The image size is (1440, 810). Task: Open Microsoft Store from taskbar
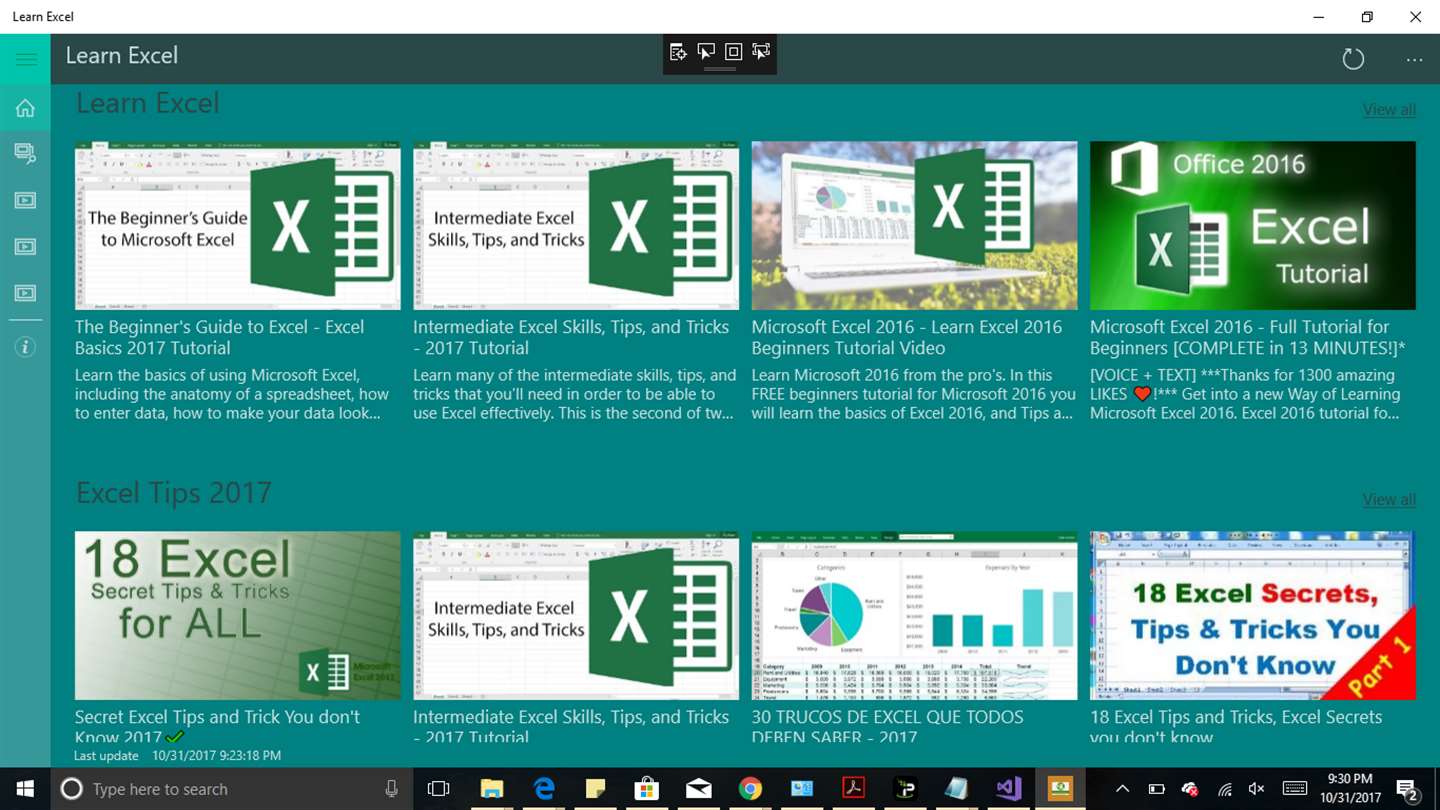[647, 789]
